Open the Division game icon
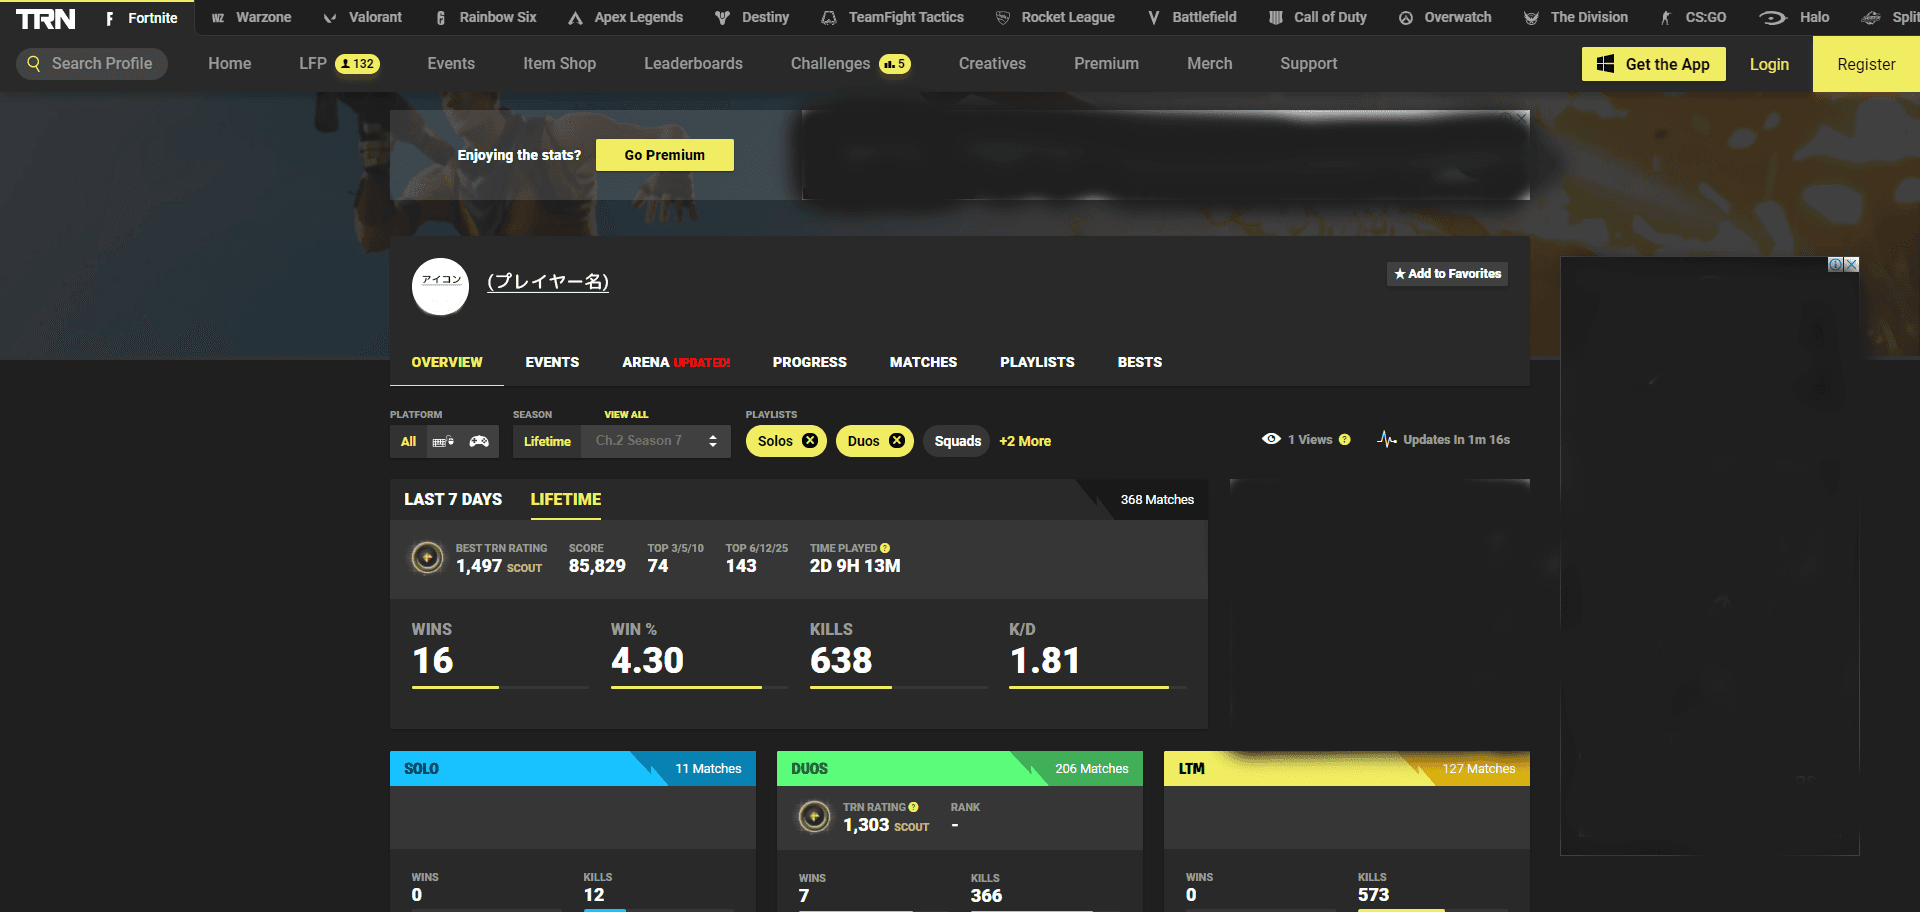 click(1531, 18)
